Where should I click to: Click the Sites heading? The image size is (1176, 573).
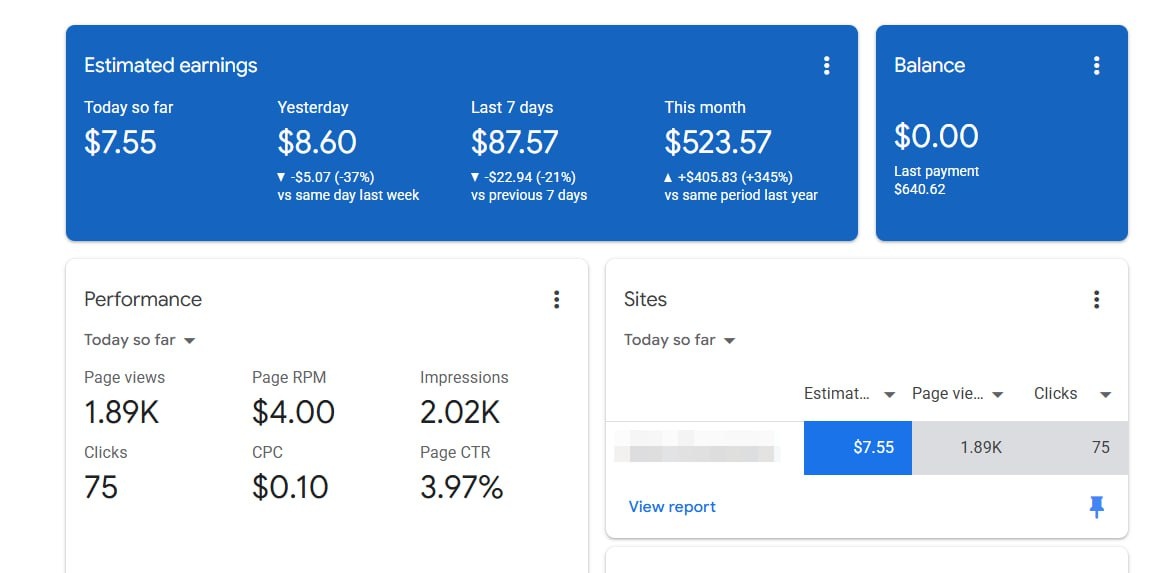(645, 299)
